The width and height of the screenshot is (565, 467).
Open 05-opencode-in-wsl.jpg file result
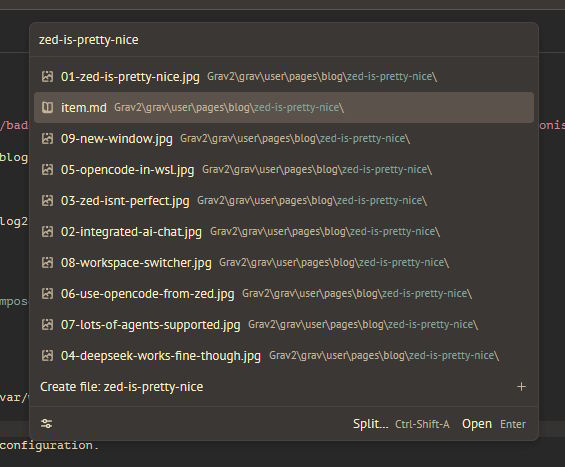[284, 169]
